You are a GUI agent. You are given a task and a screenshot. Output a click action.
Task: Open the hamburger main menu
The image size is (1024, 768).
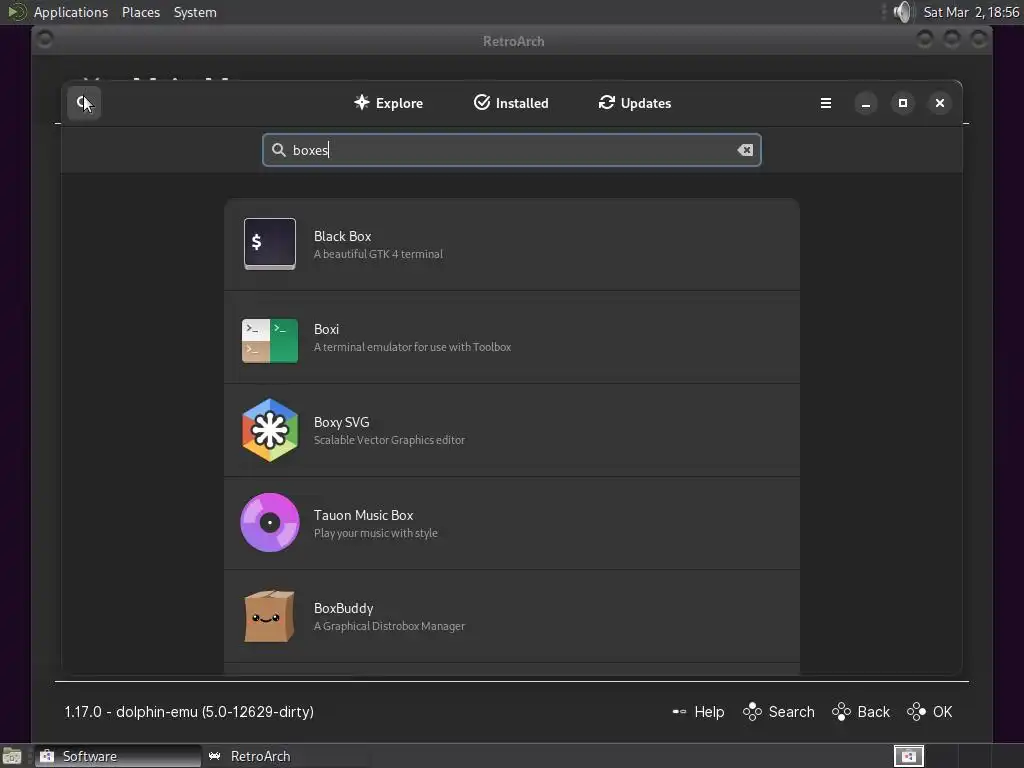(x=825, y=103)
